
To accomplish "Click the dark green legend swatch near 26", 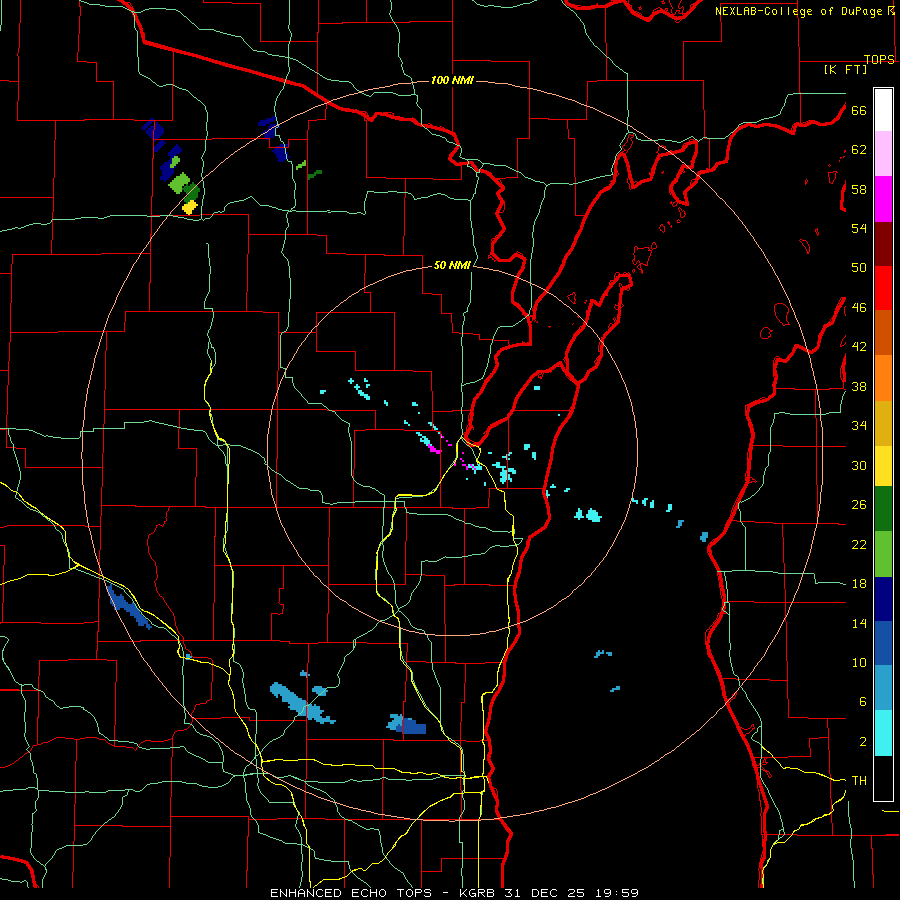I will point(883,509).
